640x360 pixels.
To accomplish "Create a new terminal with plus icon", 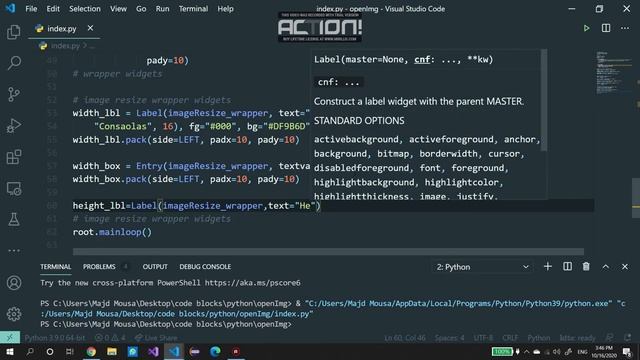I will click(548, 267).
